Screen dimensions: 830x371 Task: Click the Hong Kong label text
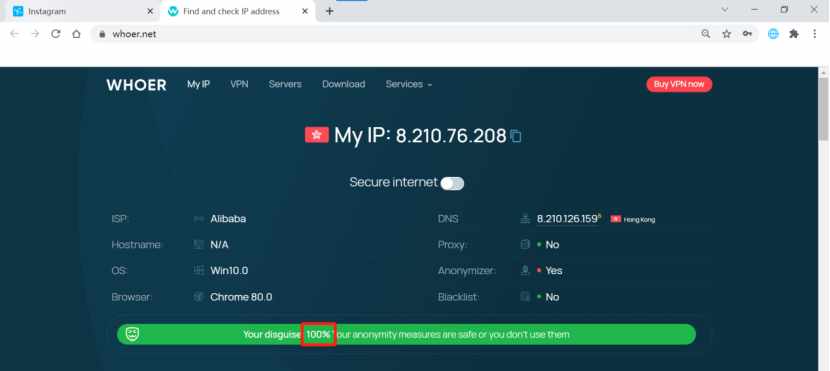pyautogui.click(x=639, y=219)
